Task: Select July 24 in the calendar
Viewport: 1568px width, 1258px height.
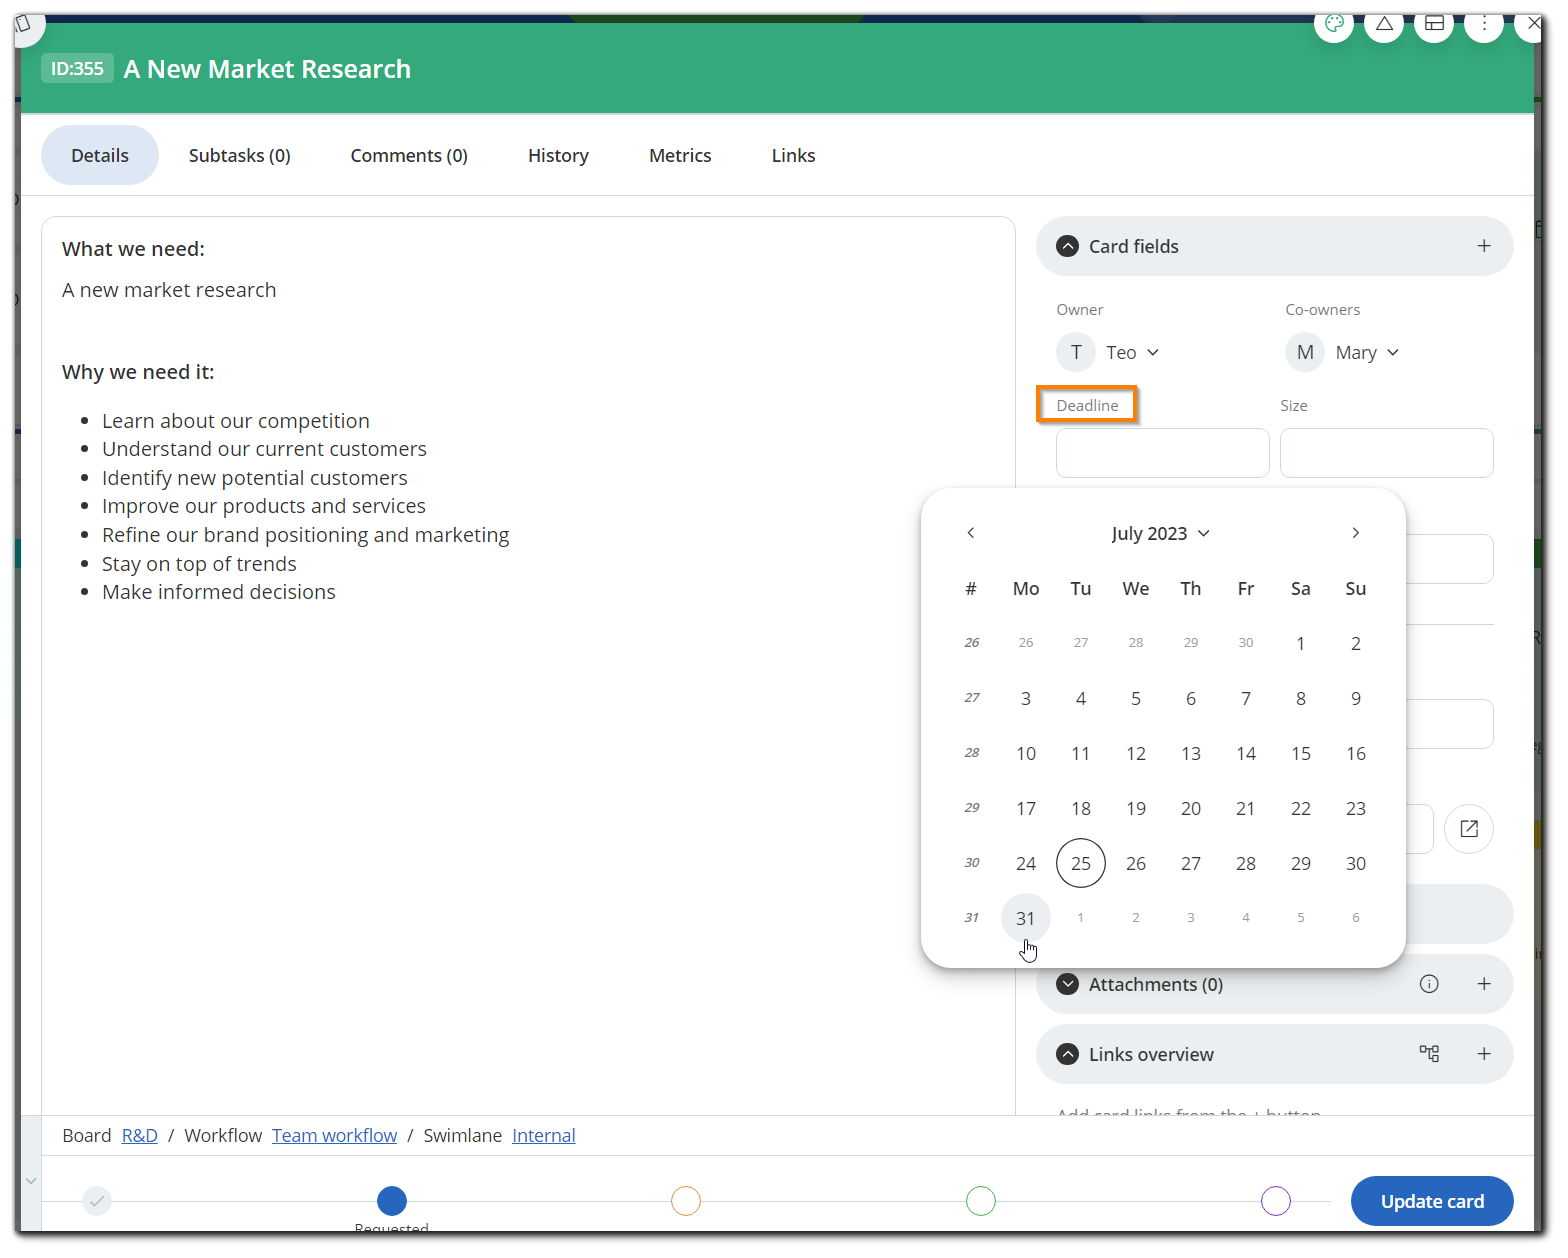Action: pos(1026,863)
